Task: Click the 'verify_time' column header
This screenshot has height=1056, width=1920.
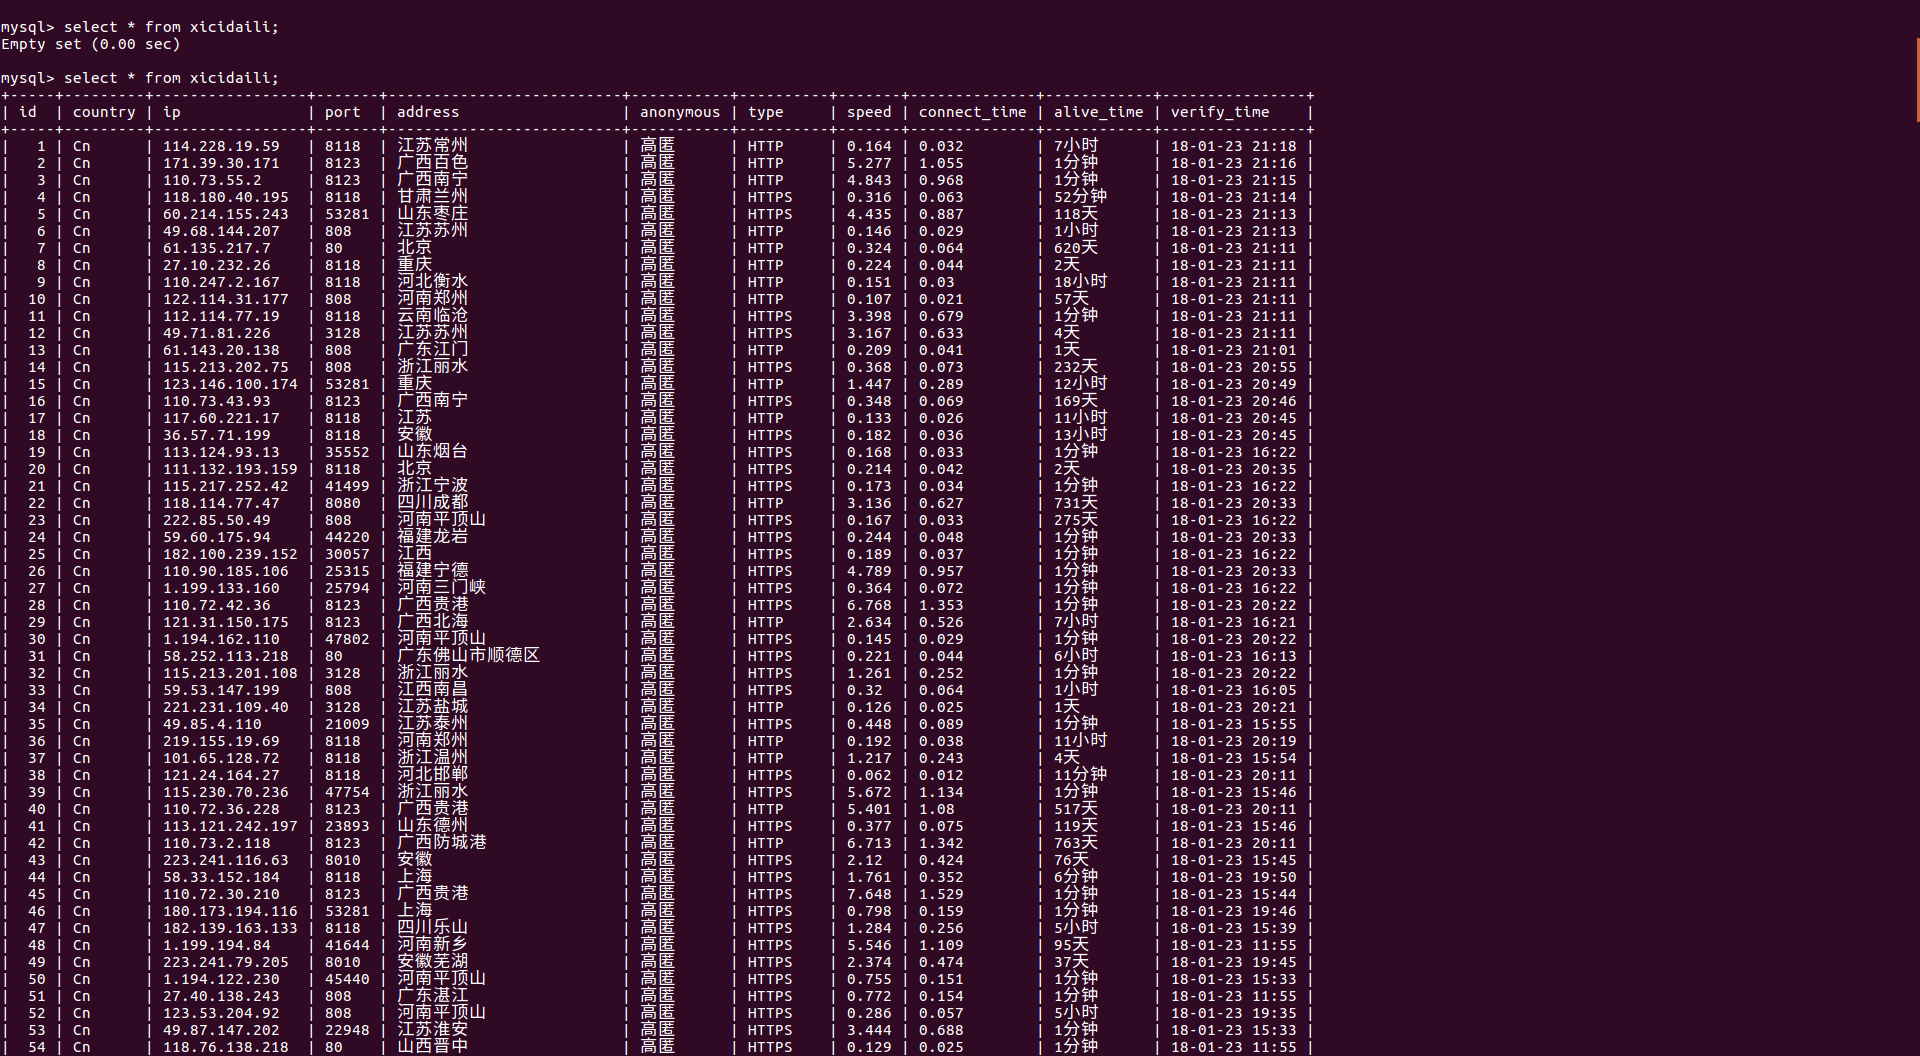Action: click(x=1220, y=112)
